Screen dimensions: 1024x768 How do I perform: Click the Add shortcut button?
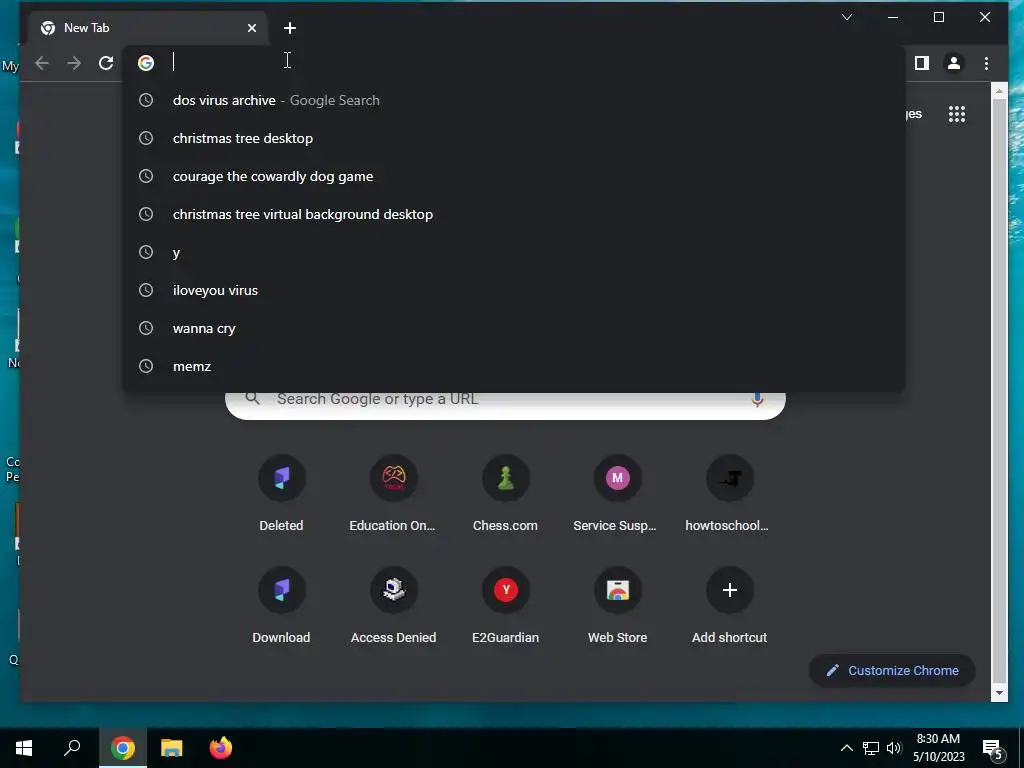729,605
